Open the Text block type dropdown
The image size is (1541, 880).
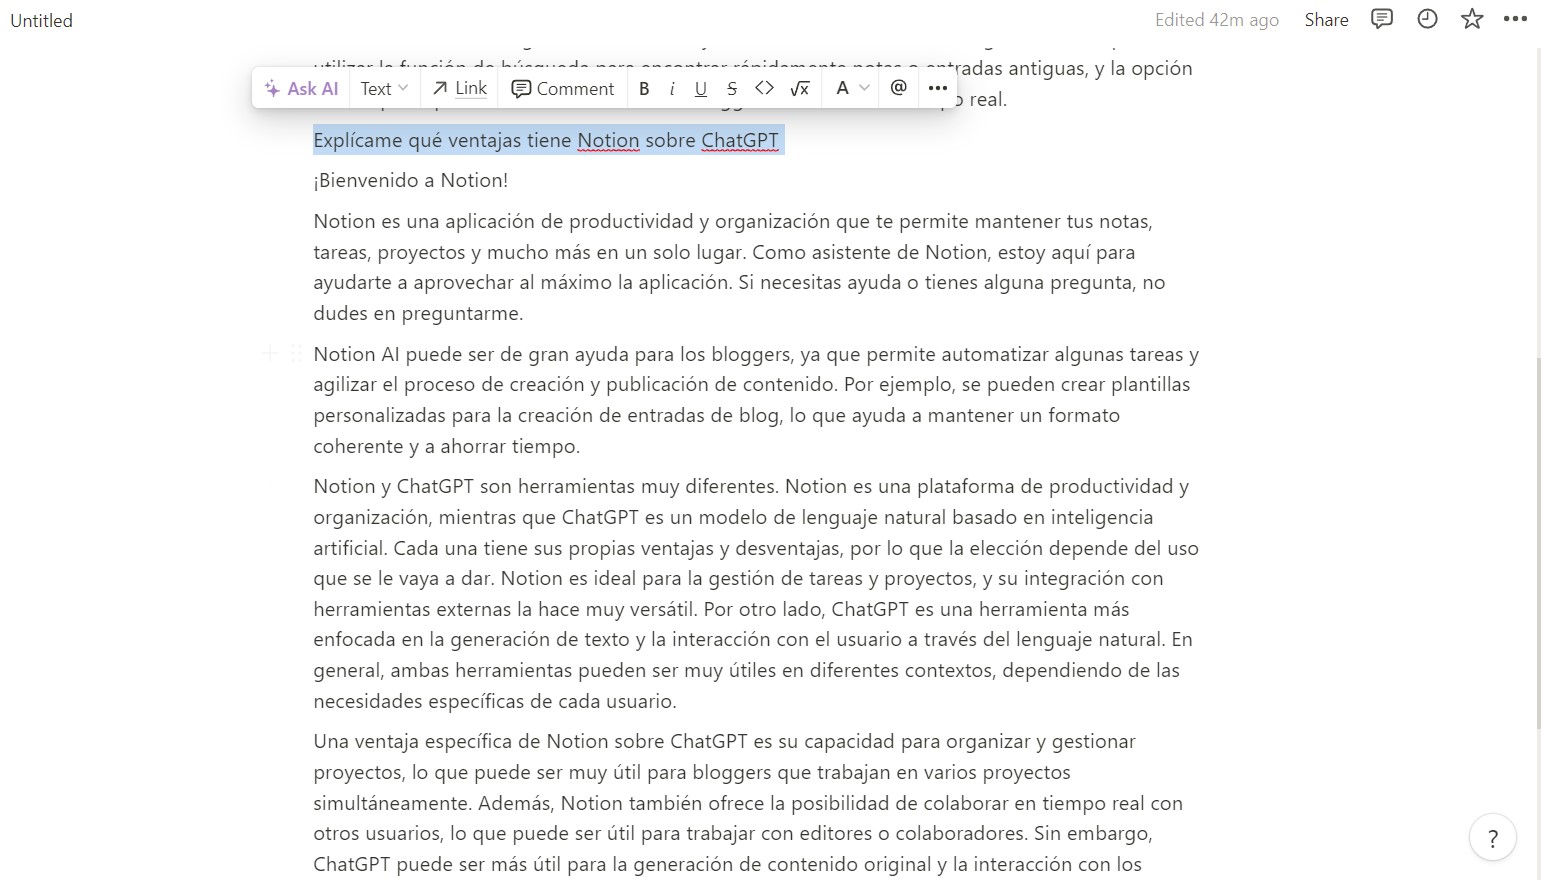pos(384,88)
